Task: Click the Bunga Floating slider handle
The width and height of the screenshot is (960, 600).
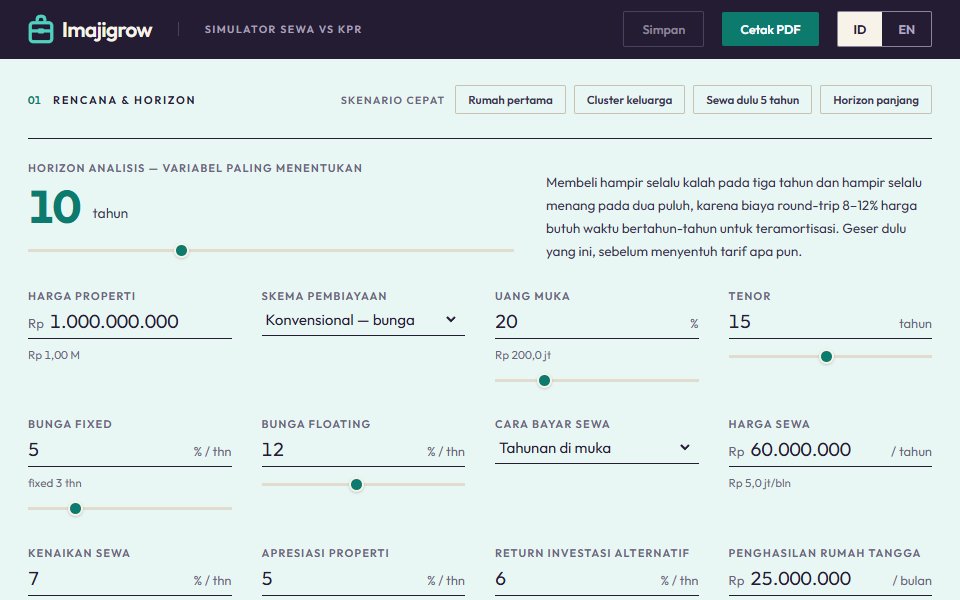Action: click(356, 485)
